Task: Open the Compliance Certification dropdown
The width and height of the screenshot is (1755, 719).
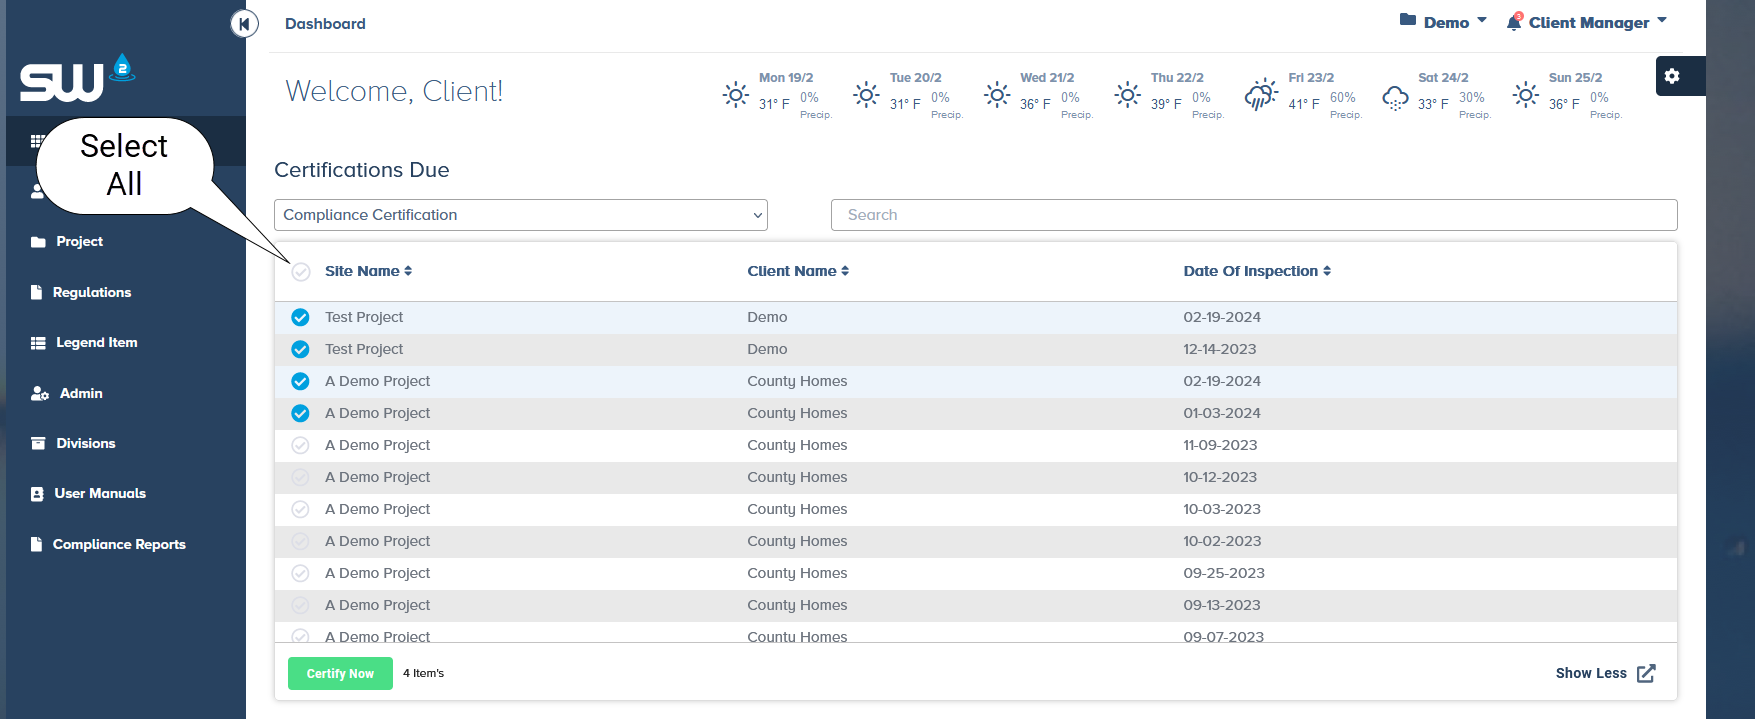Action: point(520,215)
